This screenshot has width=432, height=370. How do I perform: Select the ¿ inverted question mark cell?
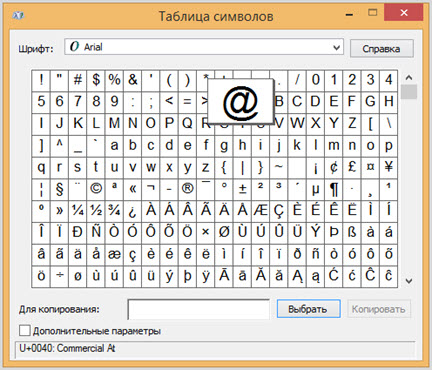(132, 211)
